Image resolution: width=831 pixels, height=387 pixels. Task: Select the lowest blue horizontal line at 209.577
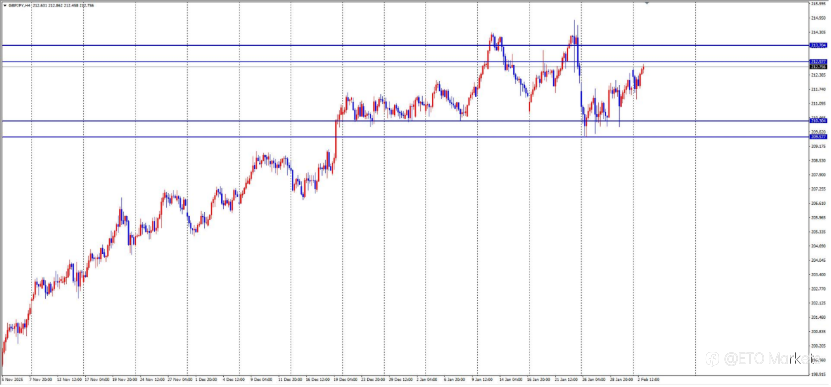point(405,137)
